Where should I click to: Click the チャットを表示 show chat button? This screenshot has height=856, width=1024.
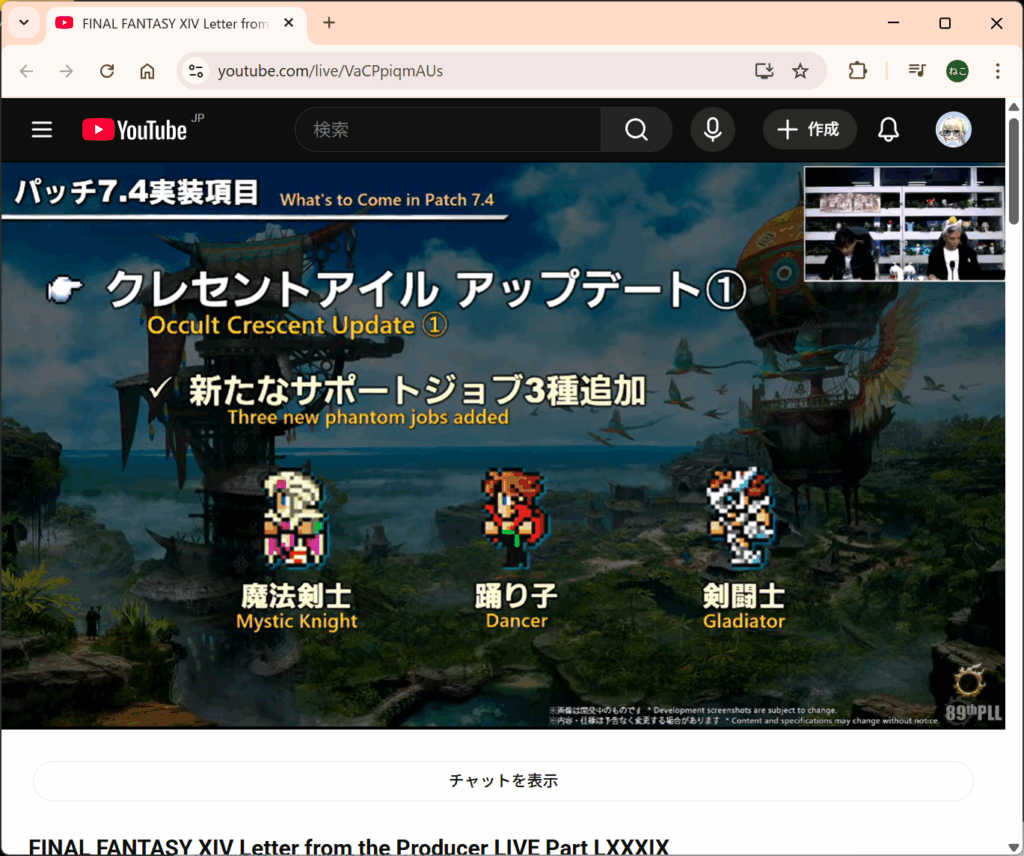[x=503, y=781]
